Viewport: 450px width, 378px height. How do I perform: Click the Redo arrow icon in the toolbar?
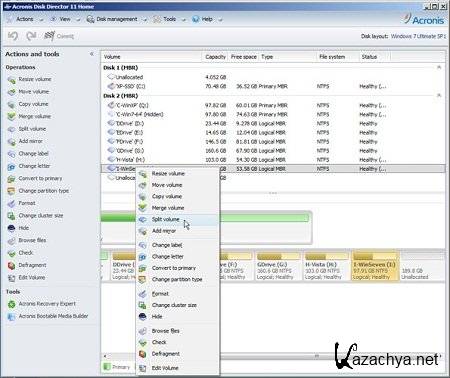click(31, 36)
